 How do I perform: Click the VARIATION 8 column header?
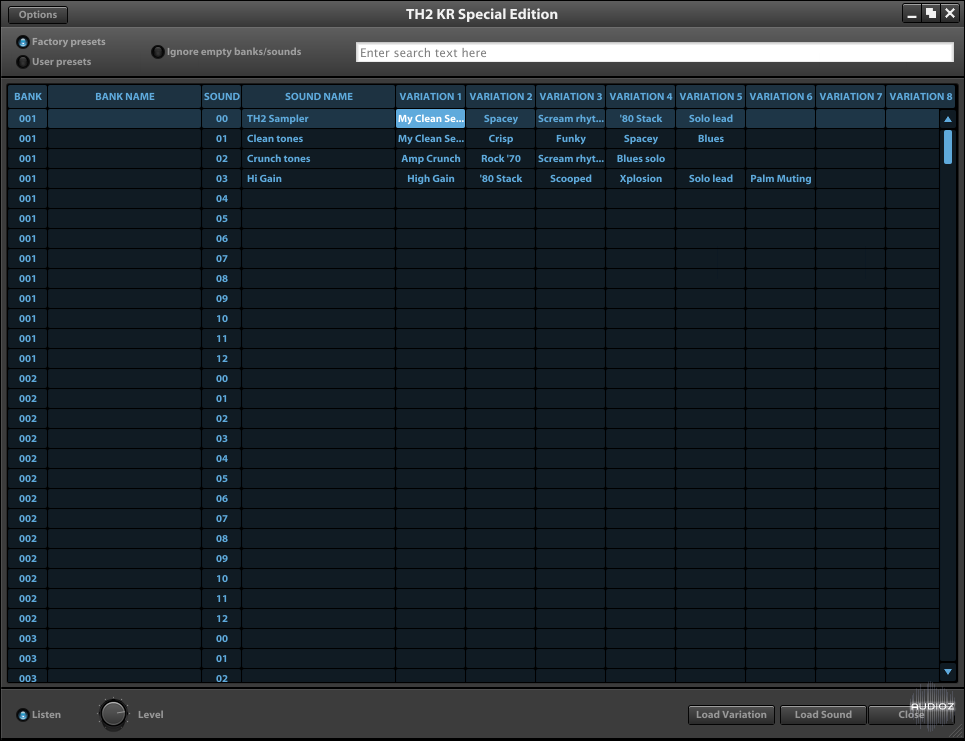[921, 97]
